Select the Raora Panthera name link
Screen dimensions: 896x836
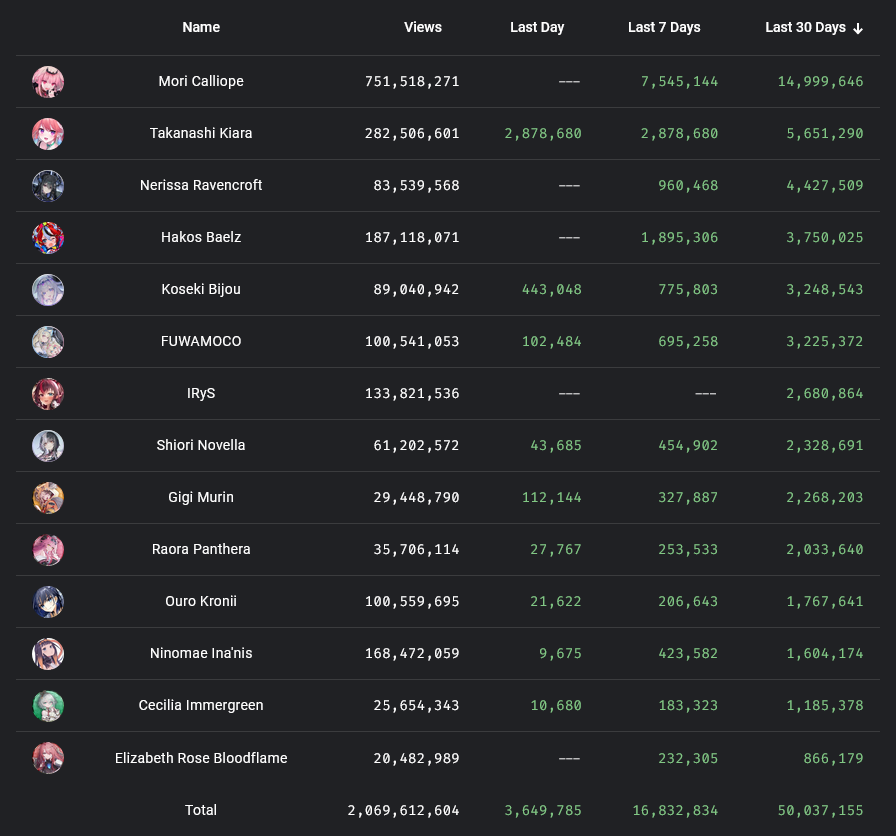click(201, 550)
